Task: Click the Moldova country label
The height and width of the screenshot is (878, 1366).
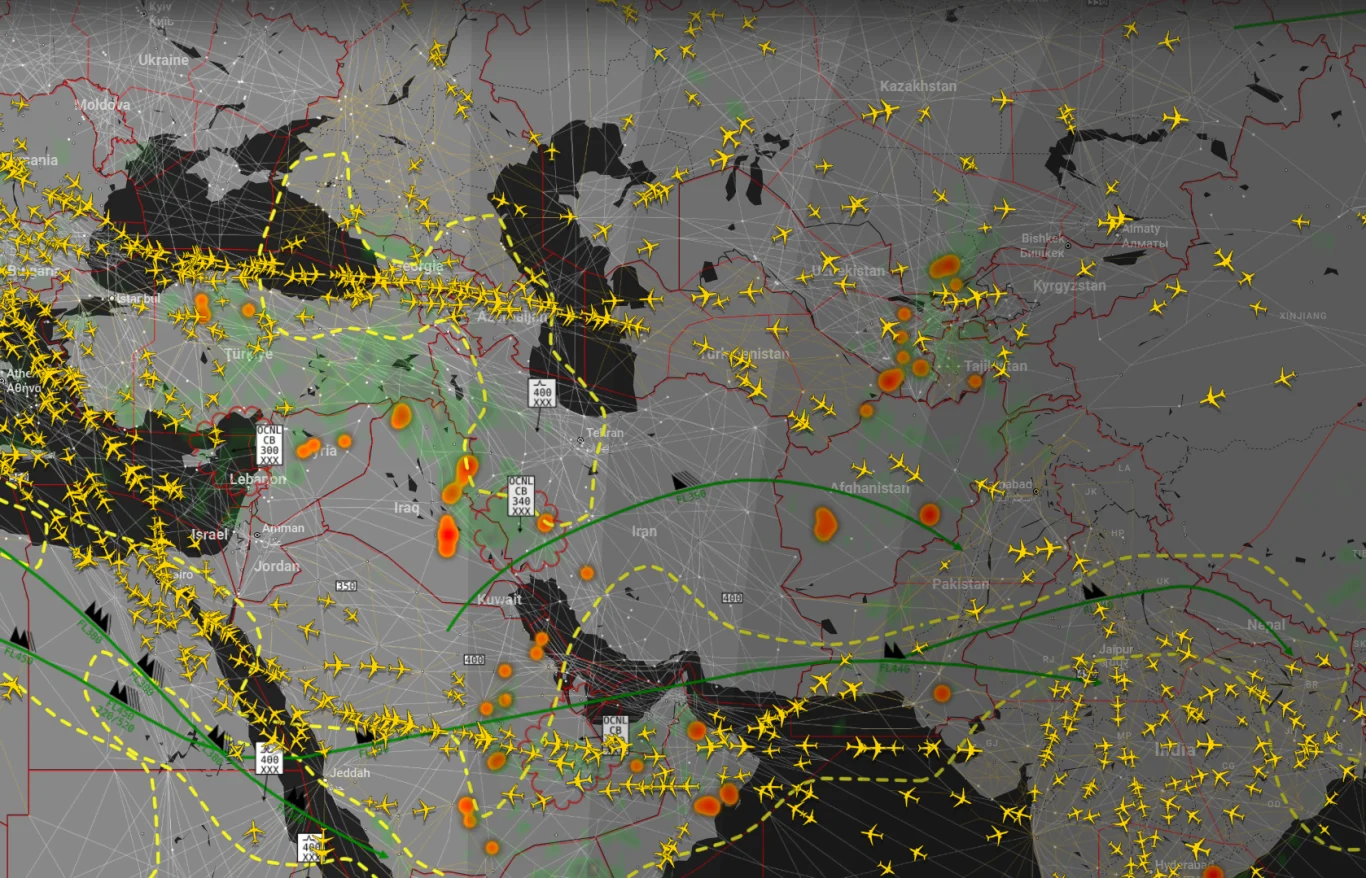Action: point(102,104)
